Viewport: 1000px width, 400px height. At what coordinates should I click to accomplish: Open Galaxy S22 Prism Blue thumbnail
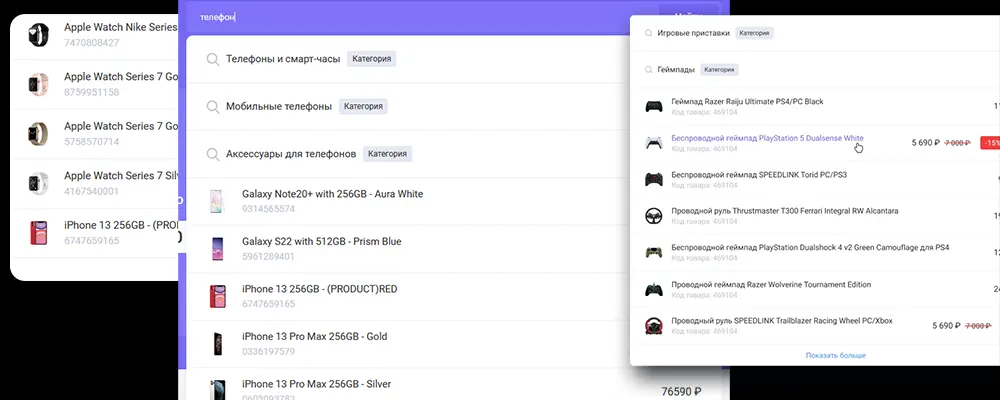pos(217,249)
